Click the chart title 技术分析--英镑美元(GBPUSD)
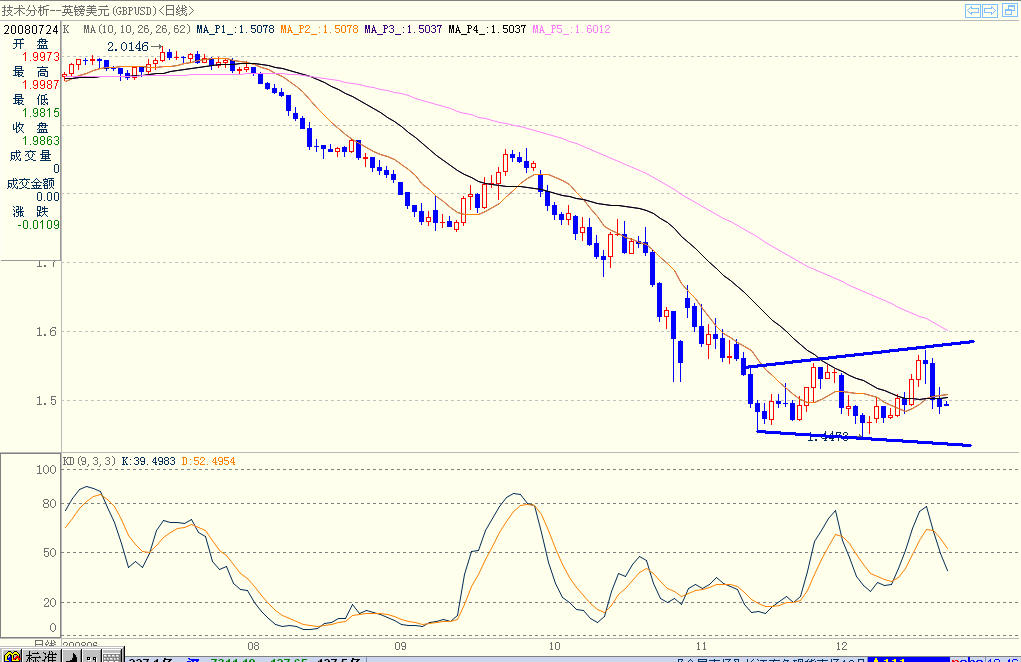This screenshot has width=1021, height=662. (x=79, y=10)
